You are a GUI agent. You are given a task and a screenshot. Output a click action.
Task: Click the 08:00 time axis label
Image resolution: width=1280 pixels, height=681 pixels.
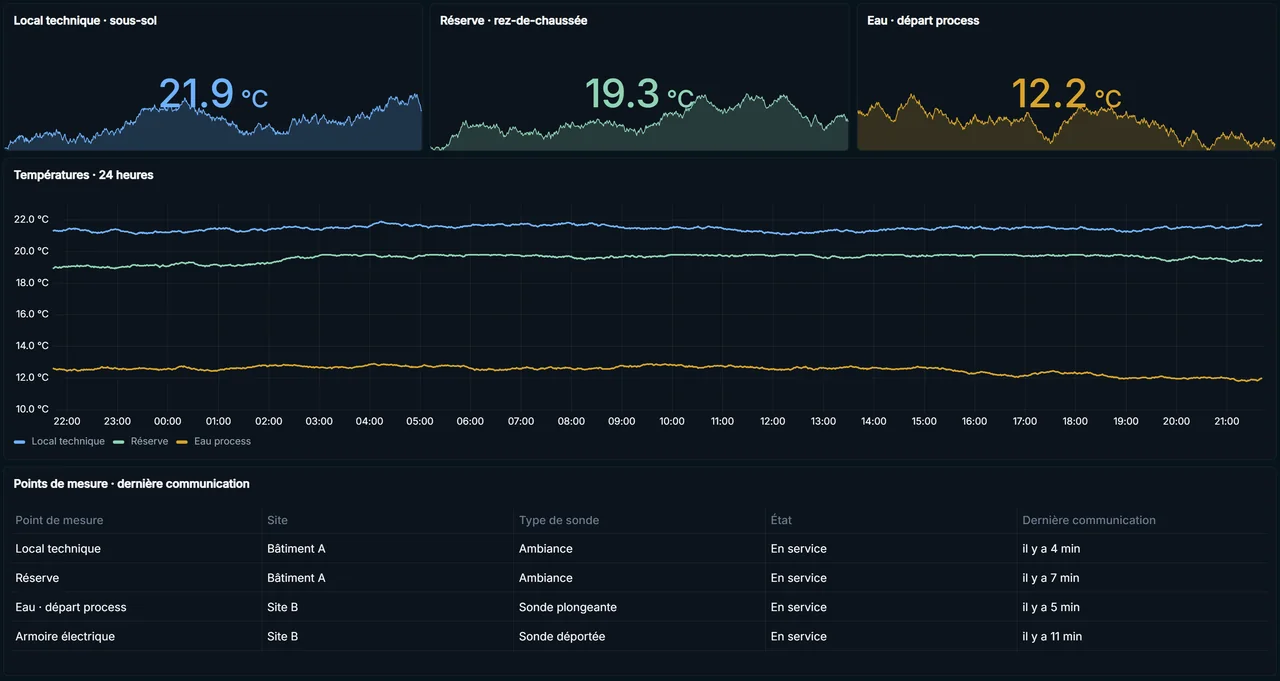571,422
